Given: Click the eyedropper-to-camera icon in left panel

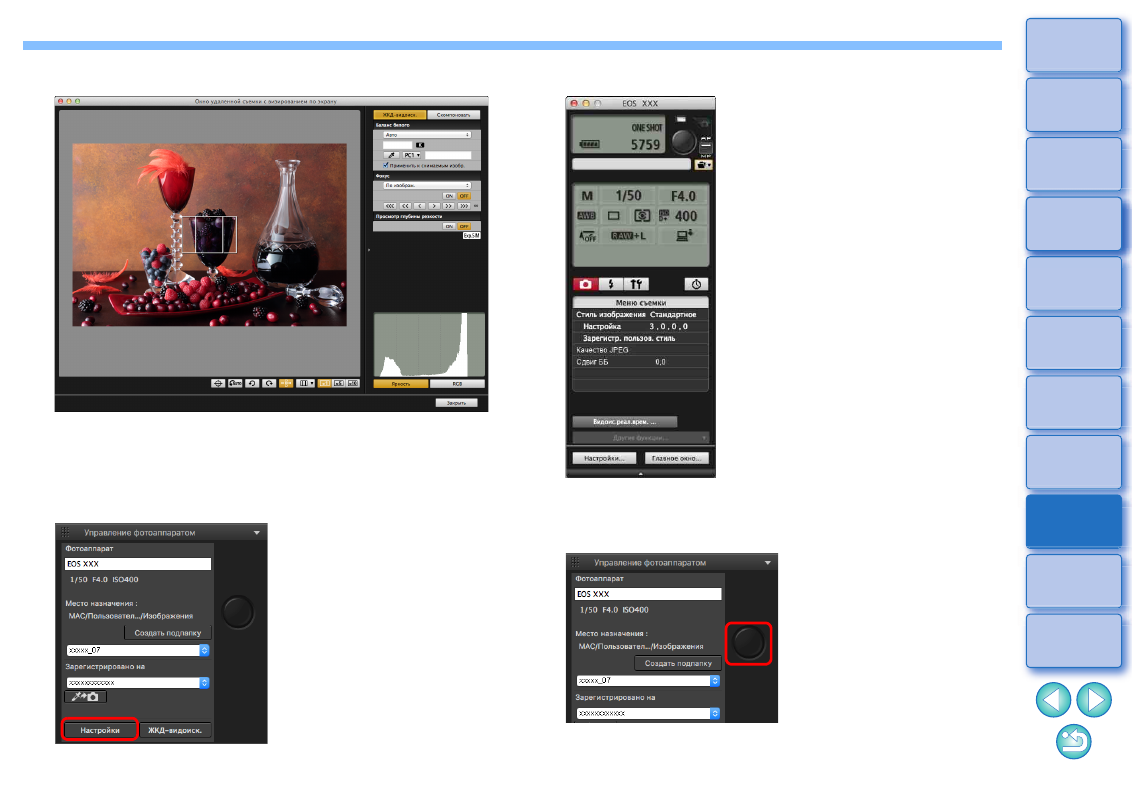Looking at the screenshot, I should 86,697.
